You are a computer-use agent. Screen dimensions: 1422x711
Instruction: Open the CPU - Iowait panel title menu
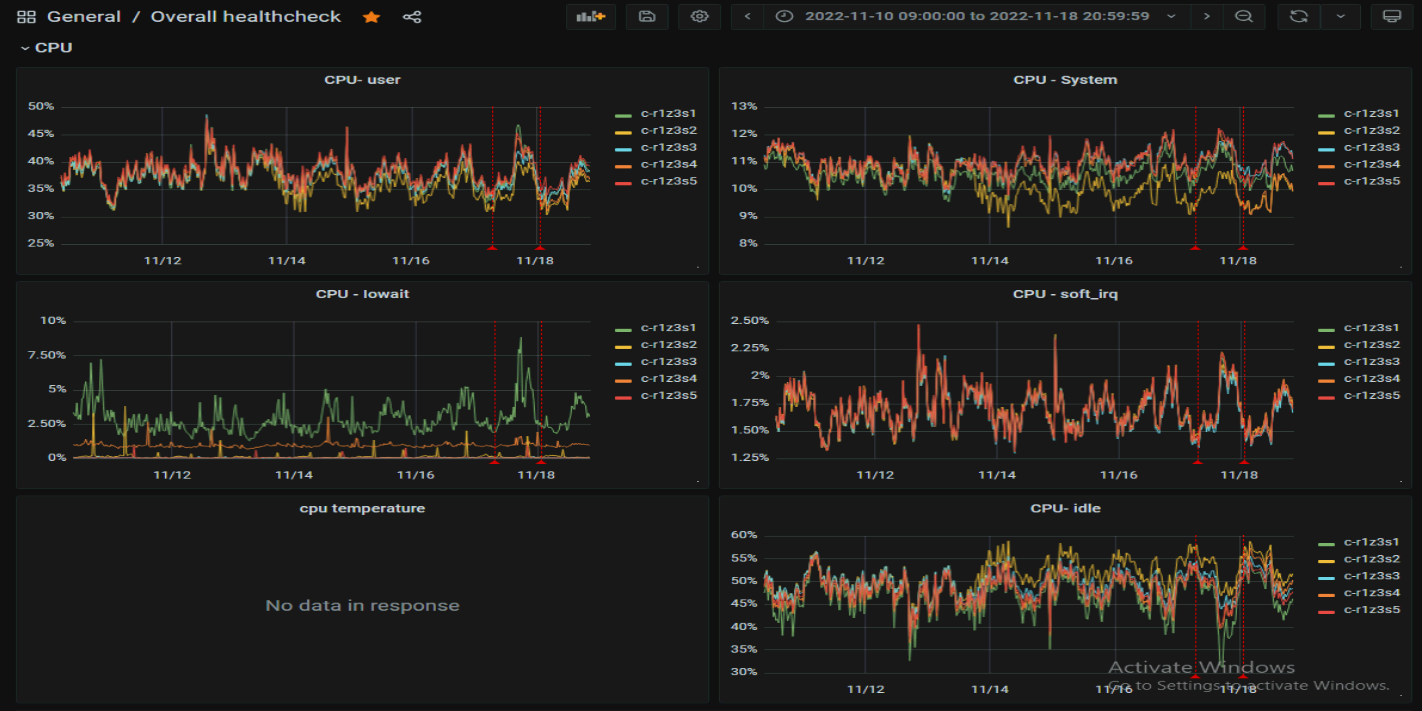[362, 294]
